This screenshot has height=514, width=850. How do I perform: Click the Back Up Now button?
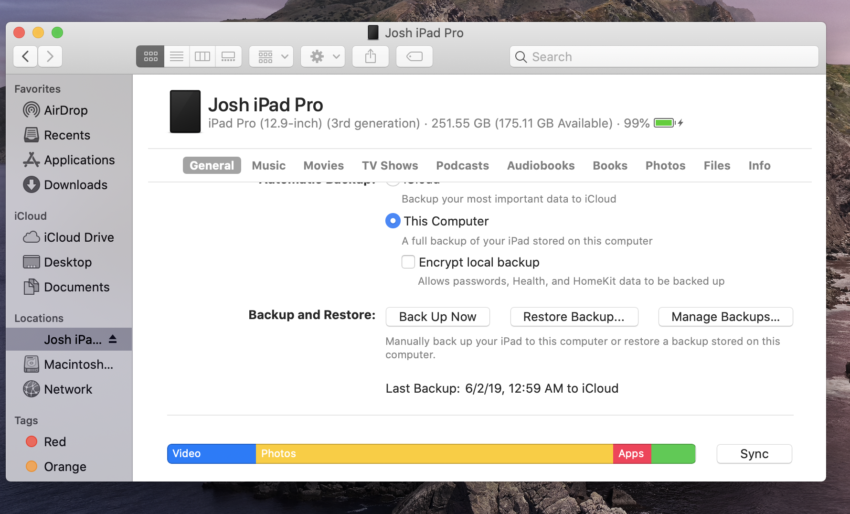click(x=437, y=317)
